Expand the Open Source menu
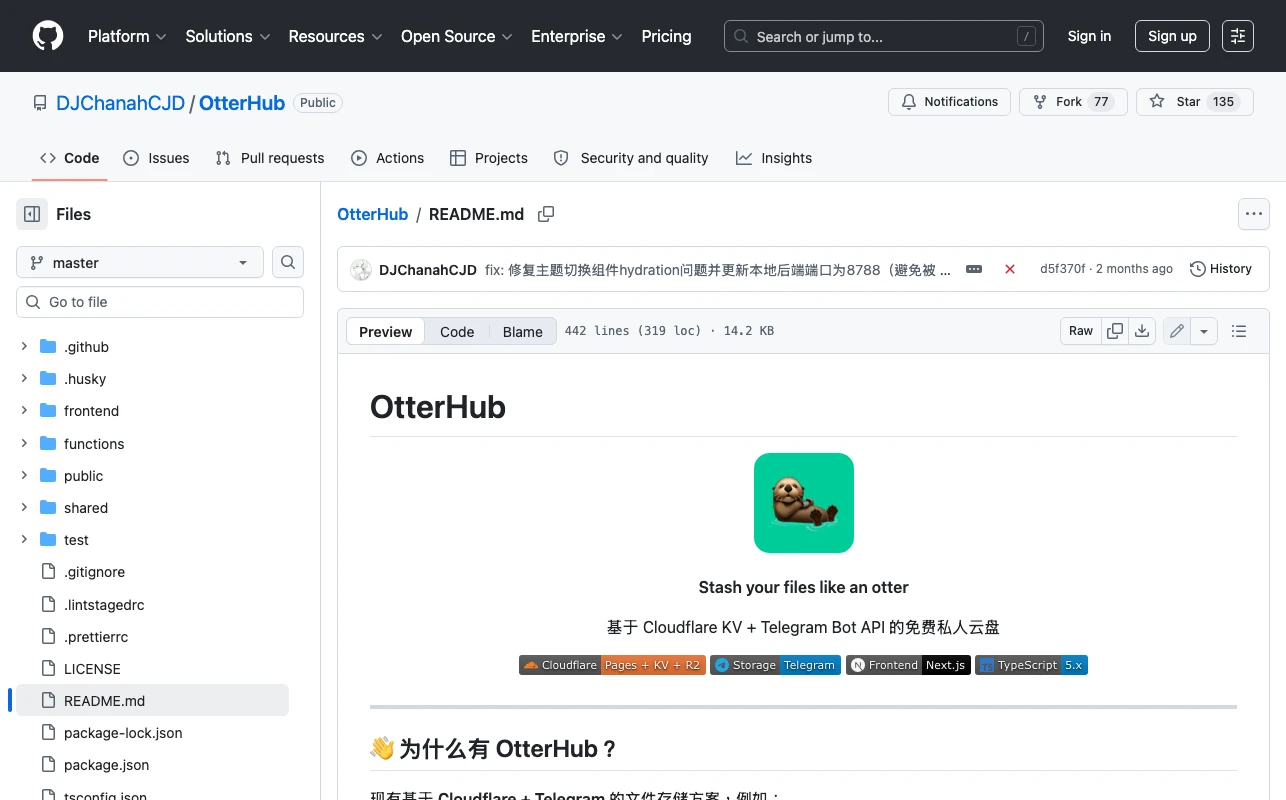 [x=456, y=36]
